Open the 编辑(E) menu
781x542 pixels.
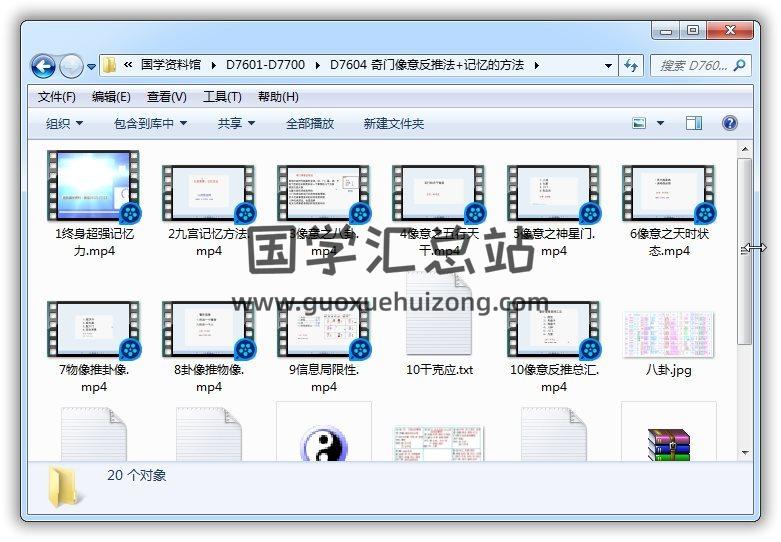click(x=111, y=97)
